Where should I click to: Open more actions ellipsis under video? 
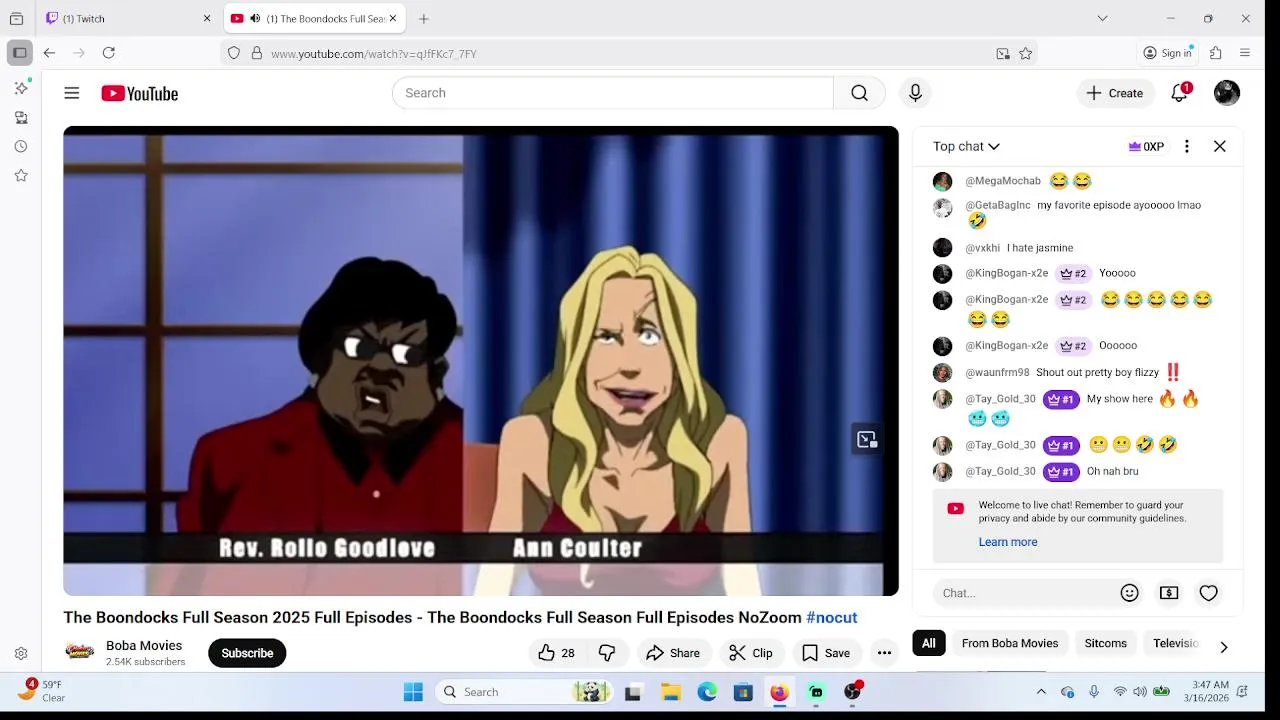click(x=884, y=653)
